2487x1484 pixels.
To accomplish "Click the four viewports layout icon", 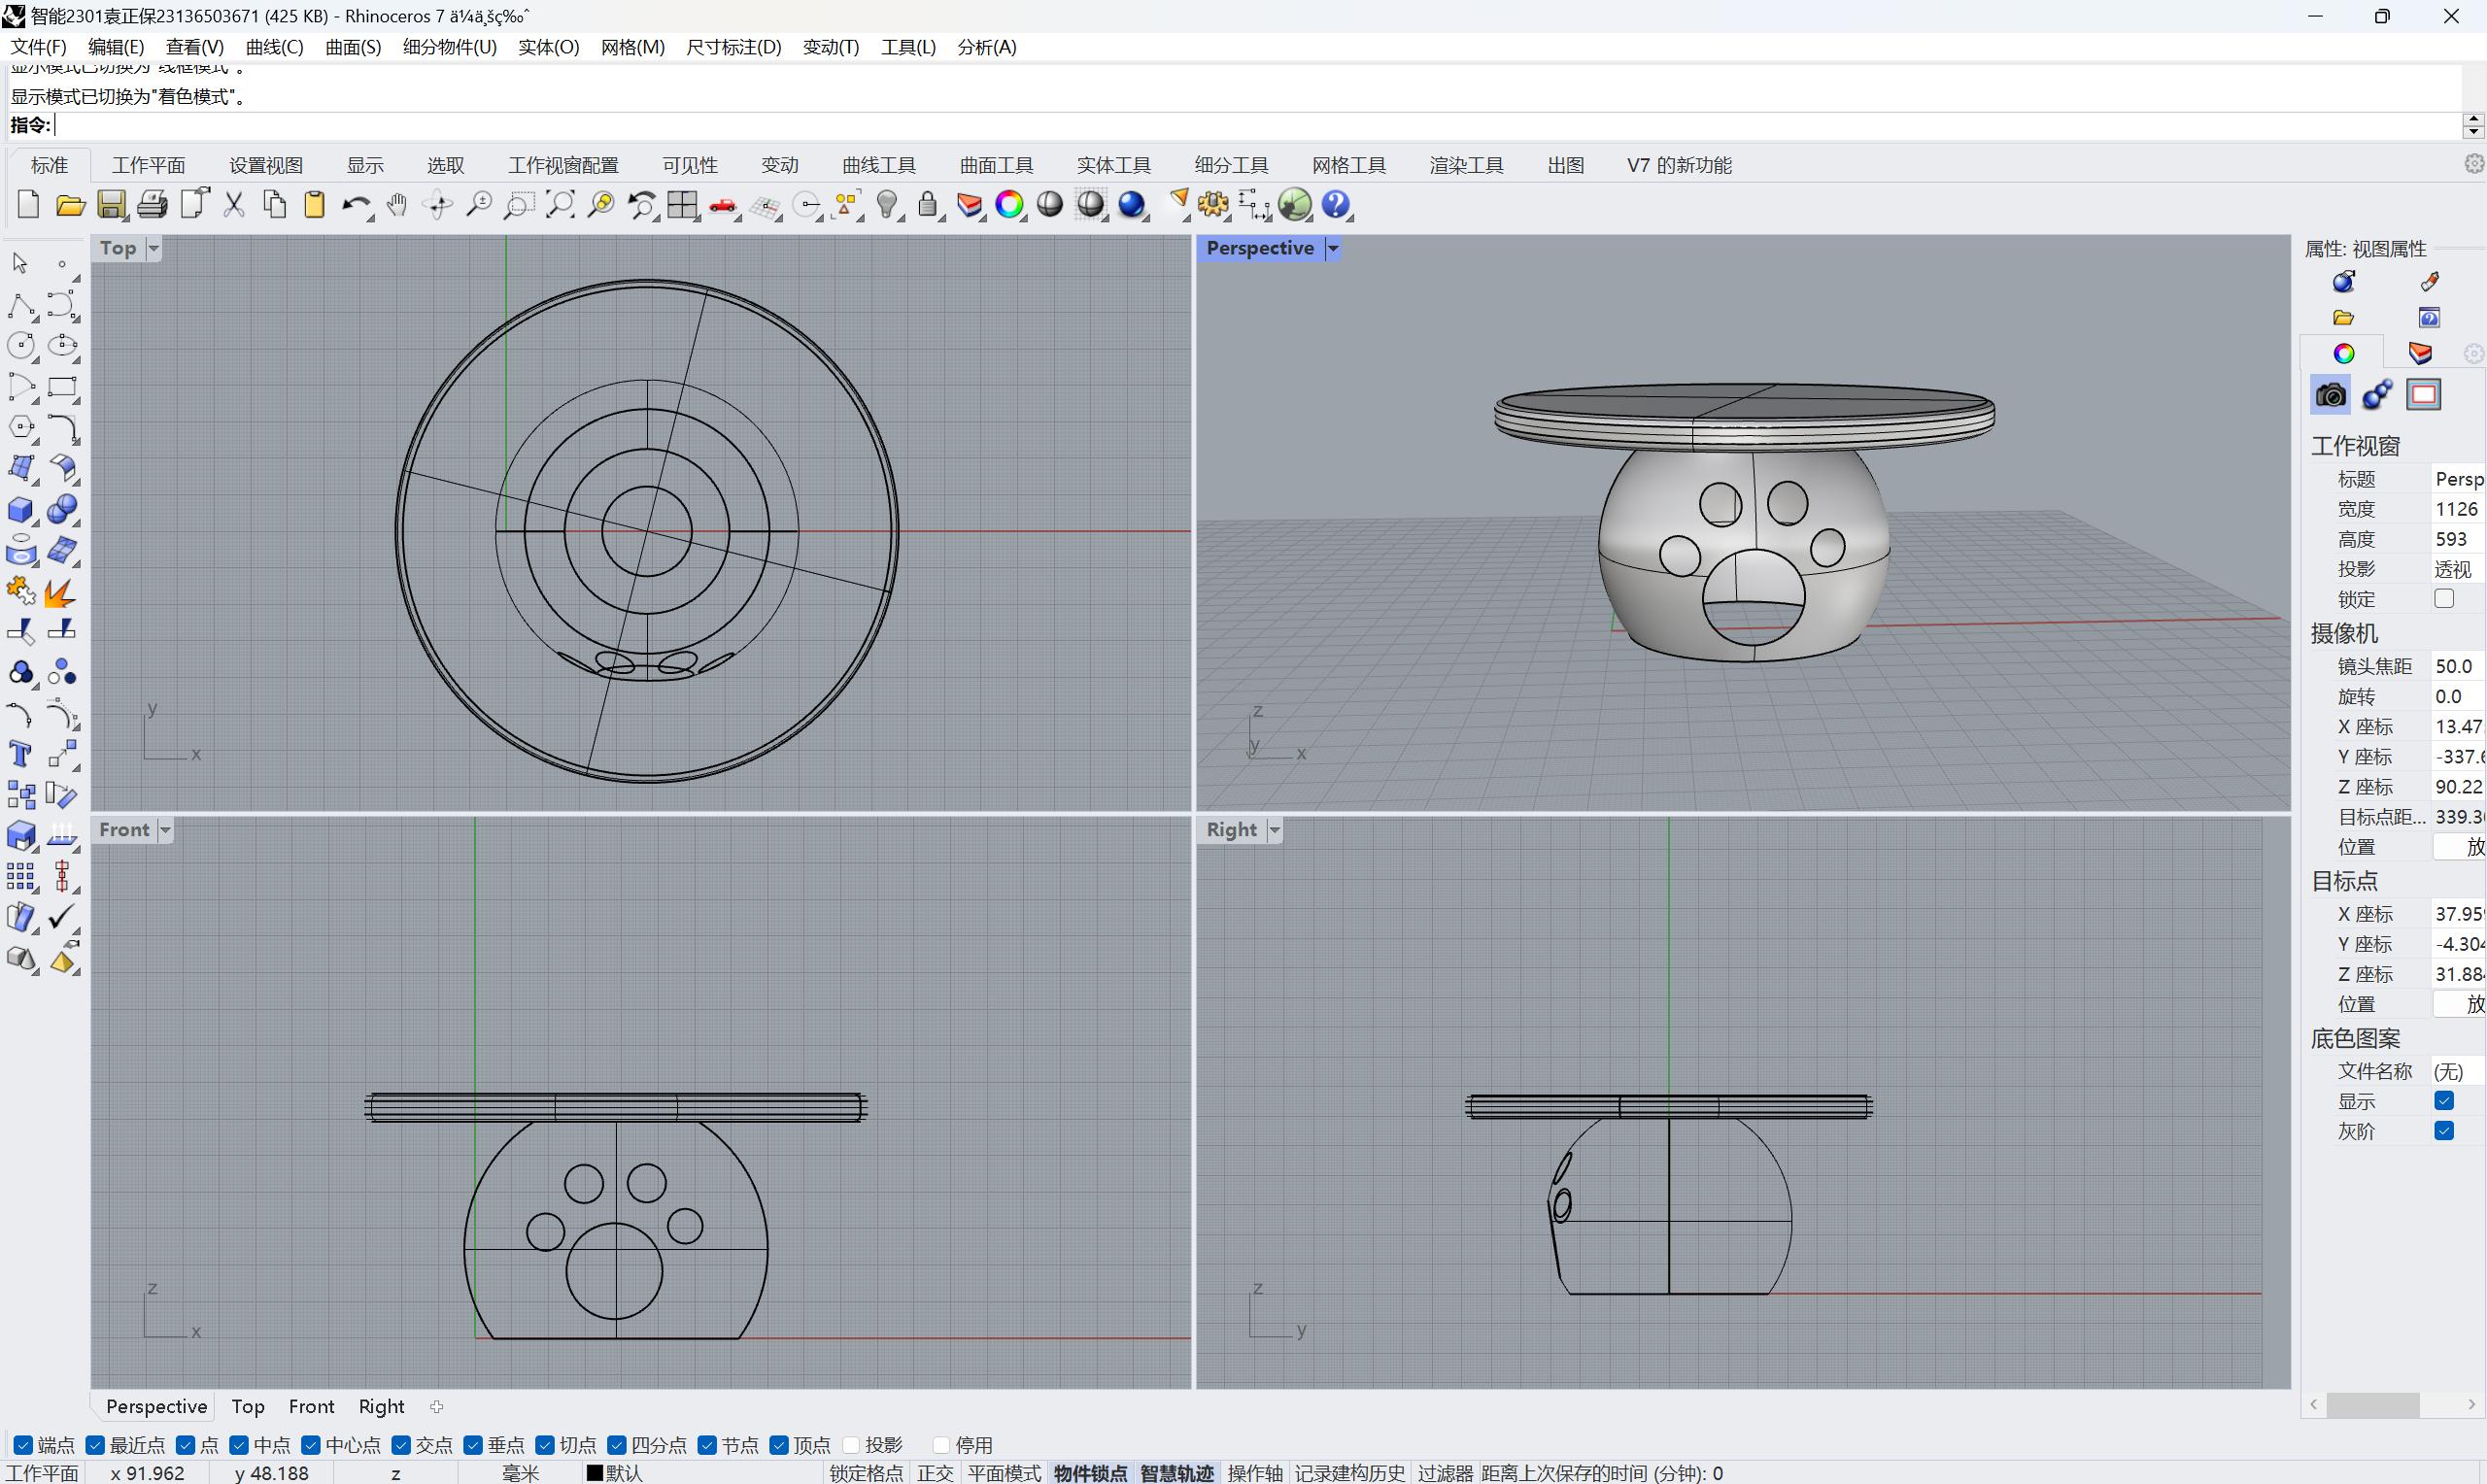I will pyautogui.click(x=683, y=205).
